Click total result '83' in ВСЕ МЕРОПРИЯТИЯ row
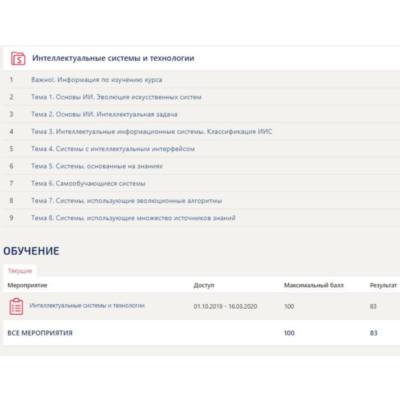Viewport: 400px width, 400px height. [373, 333]
